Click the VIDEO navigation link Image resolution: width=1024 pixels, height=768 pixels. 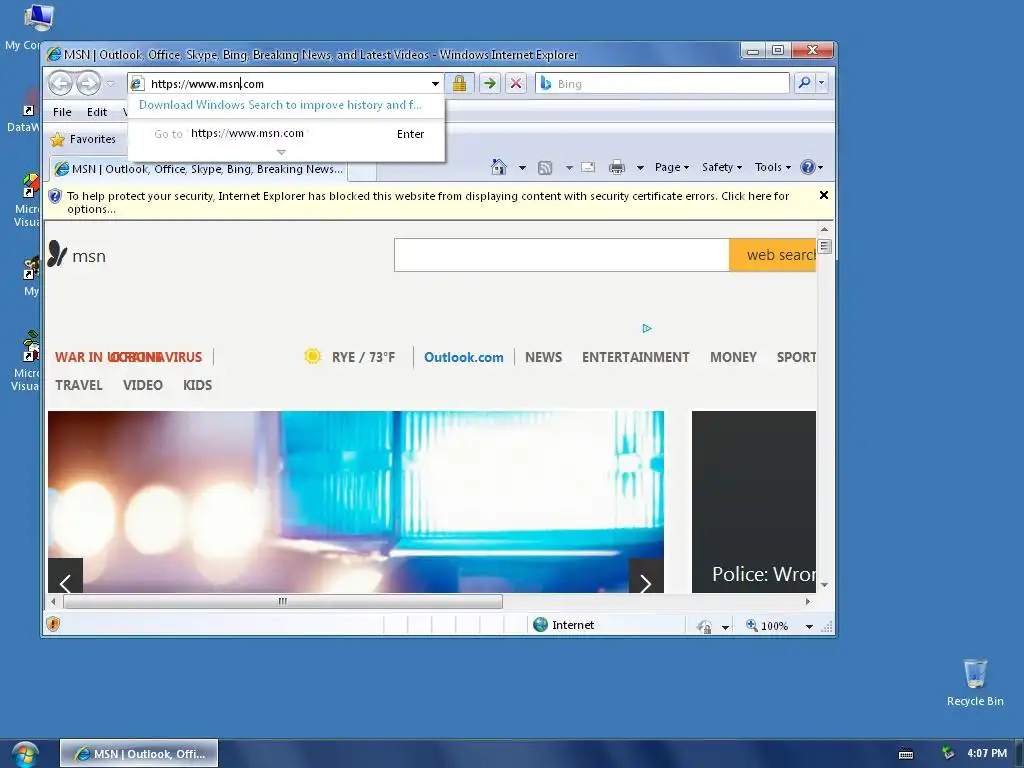[142, 385]
